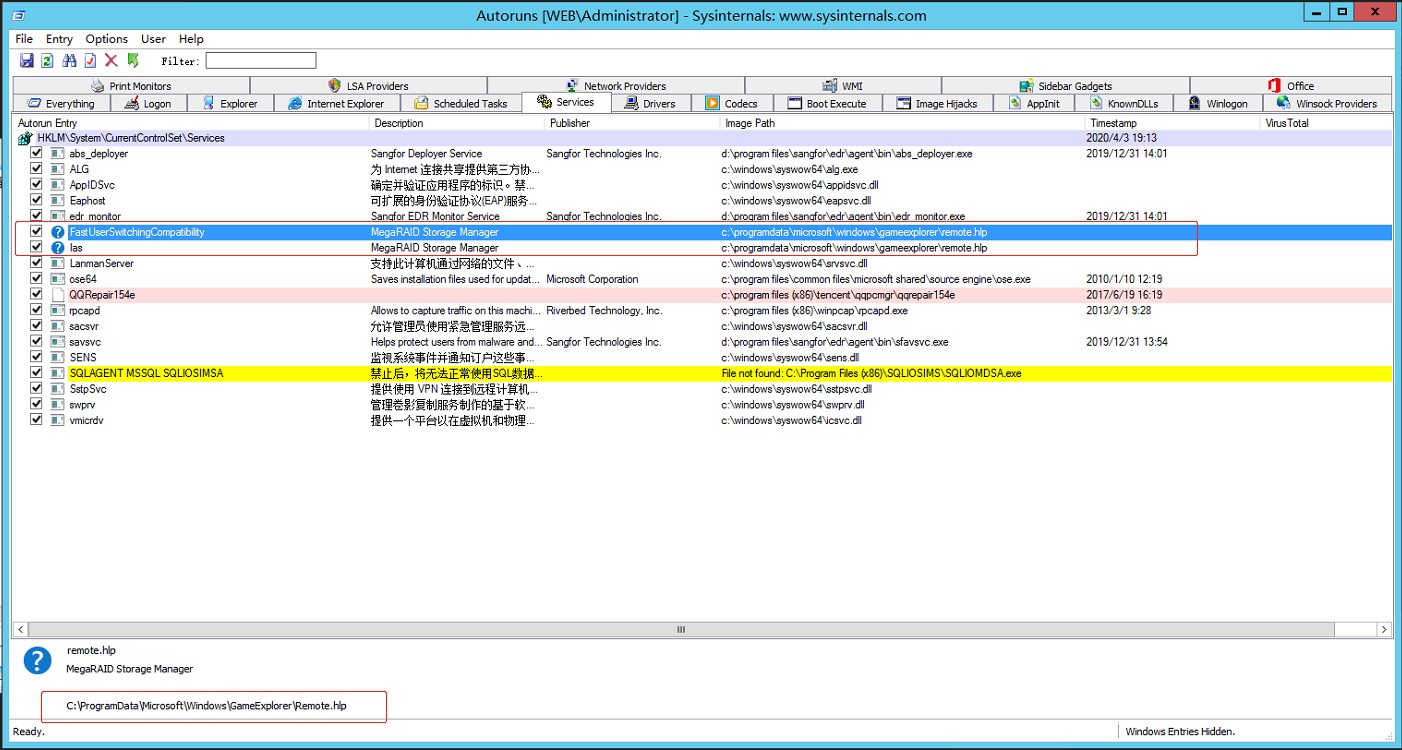Click the horizontal scrollbar thumb
1402x750 pixels.
[x=680, y=630]
